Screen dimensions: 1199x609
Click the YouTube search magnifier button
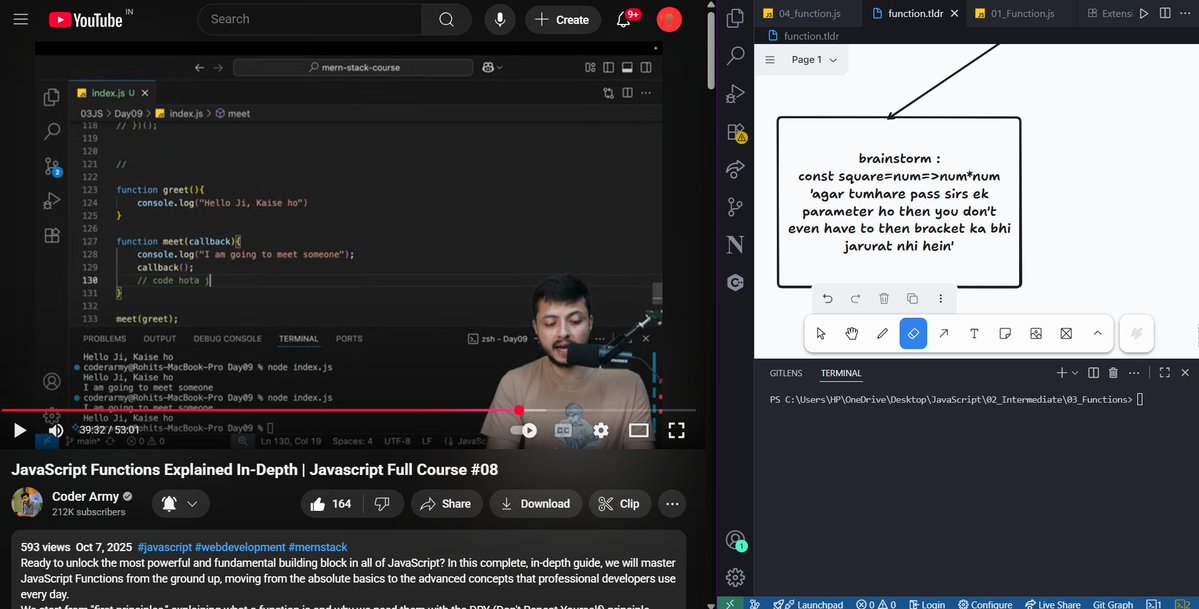pyautogui.click(x=447, y=19)
